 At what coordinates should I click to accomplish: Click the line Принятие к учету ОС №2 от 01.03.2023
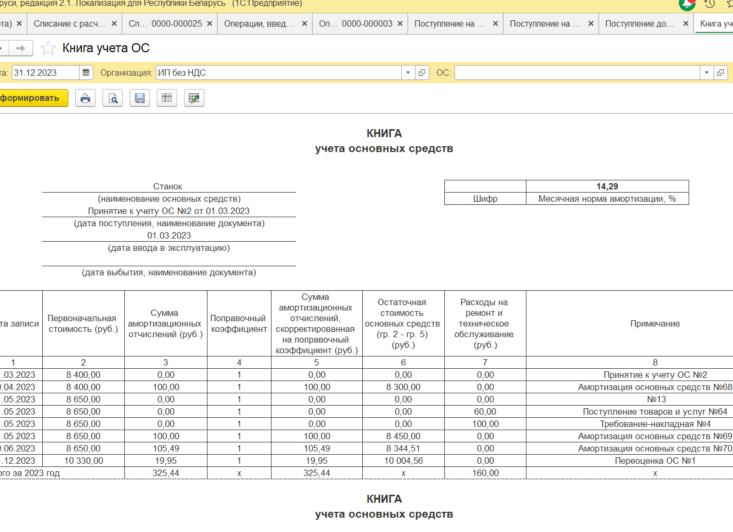point(169,211)
